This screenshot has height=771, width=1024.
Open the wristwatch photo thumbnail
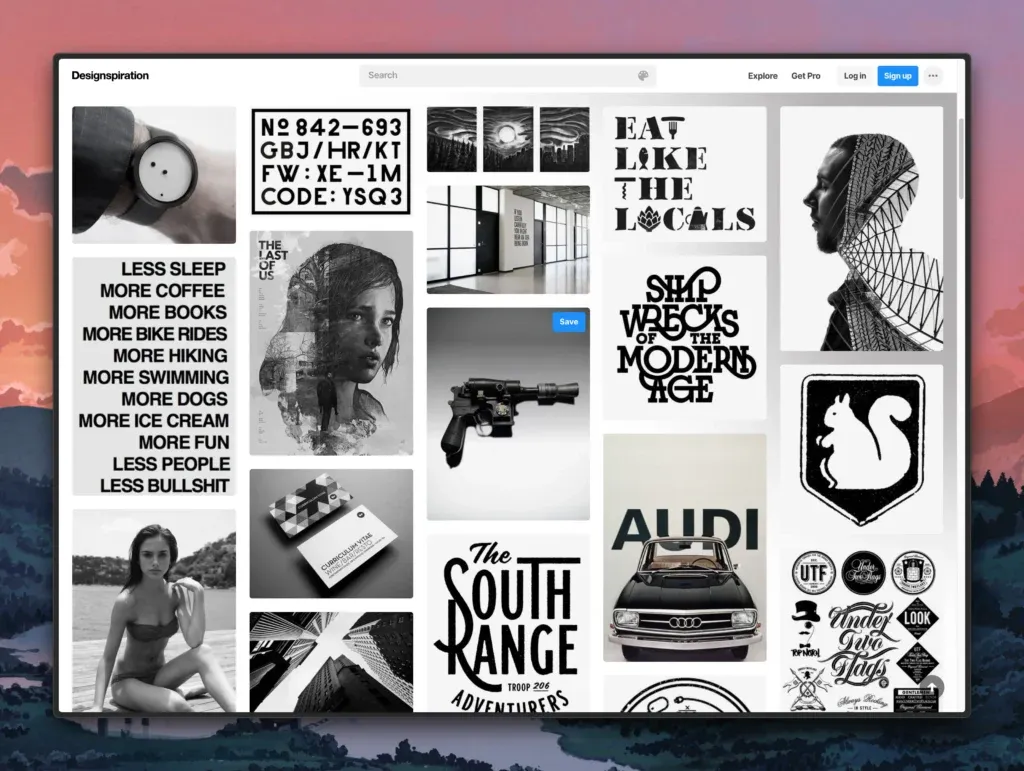(x=154, y=175)
